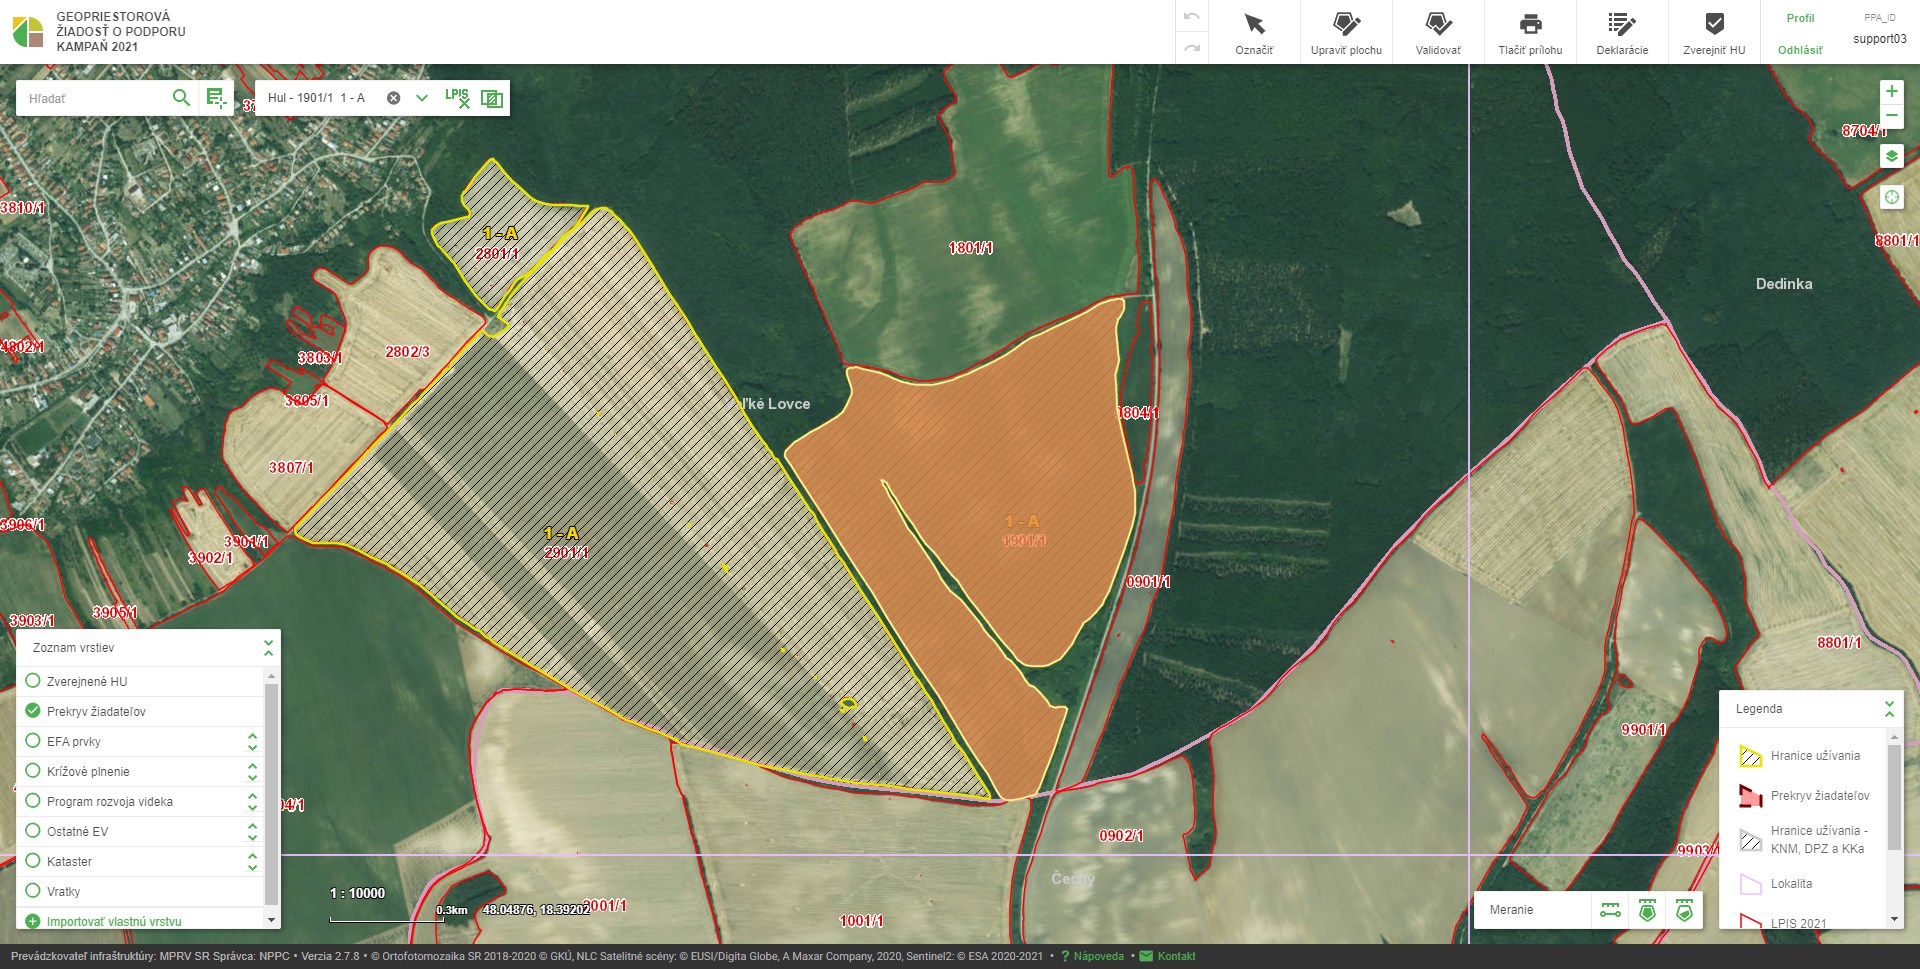Click parcel label 0902/1
The height and width of the screenshot is (969, 1920).
[x=1121, y=836]
